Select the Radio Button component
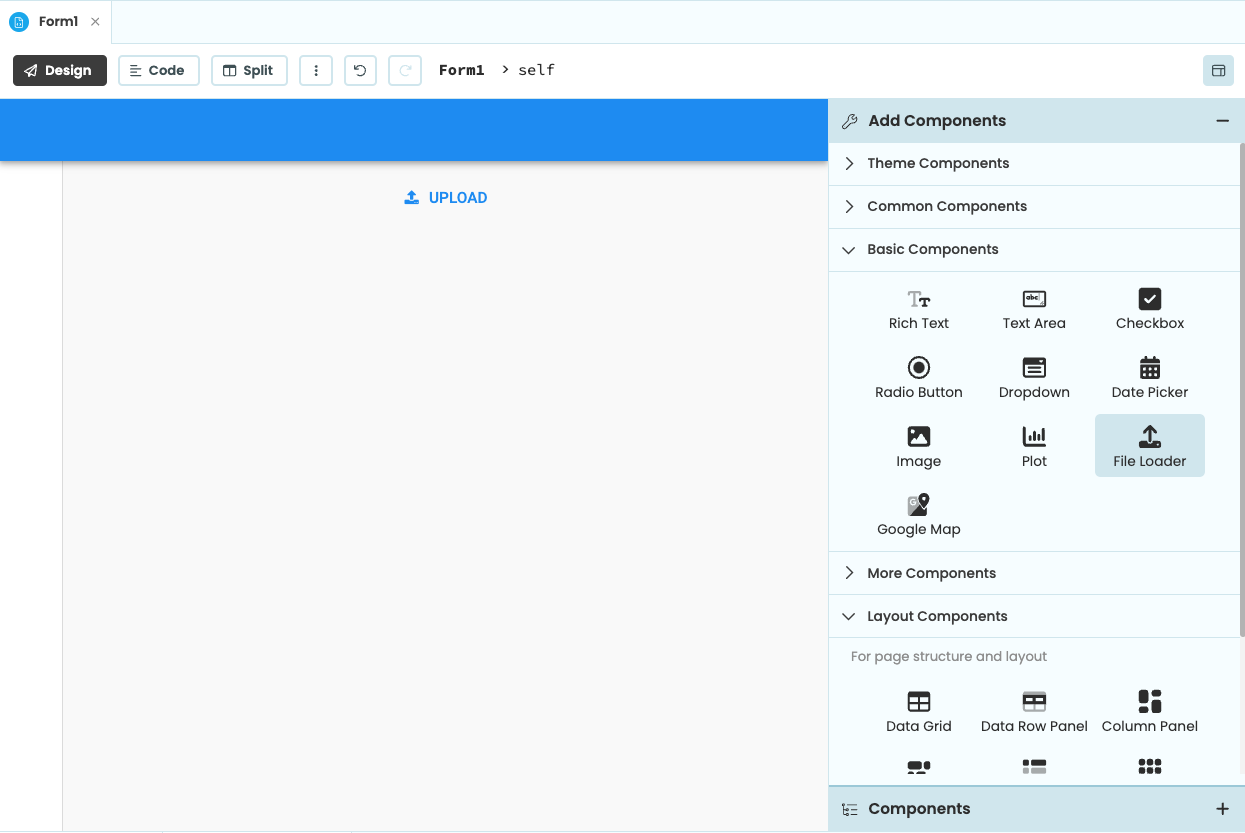The image size is (1245, 833). (x=918, y=377)
